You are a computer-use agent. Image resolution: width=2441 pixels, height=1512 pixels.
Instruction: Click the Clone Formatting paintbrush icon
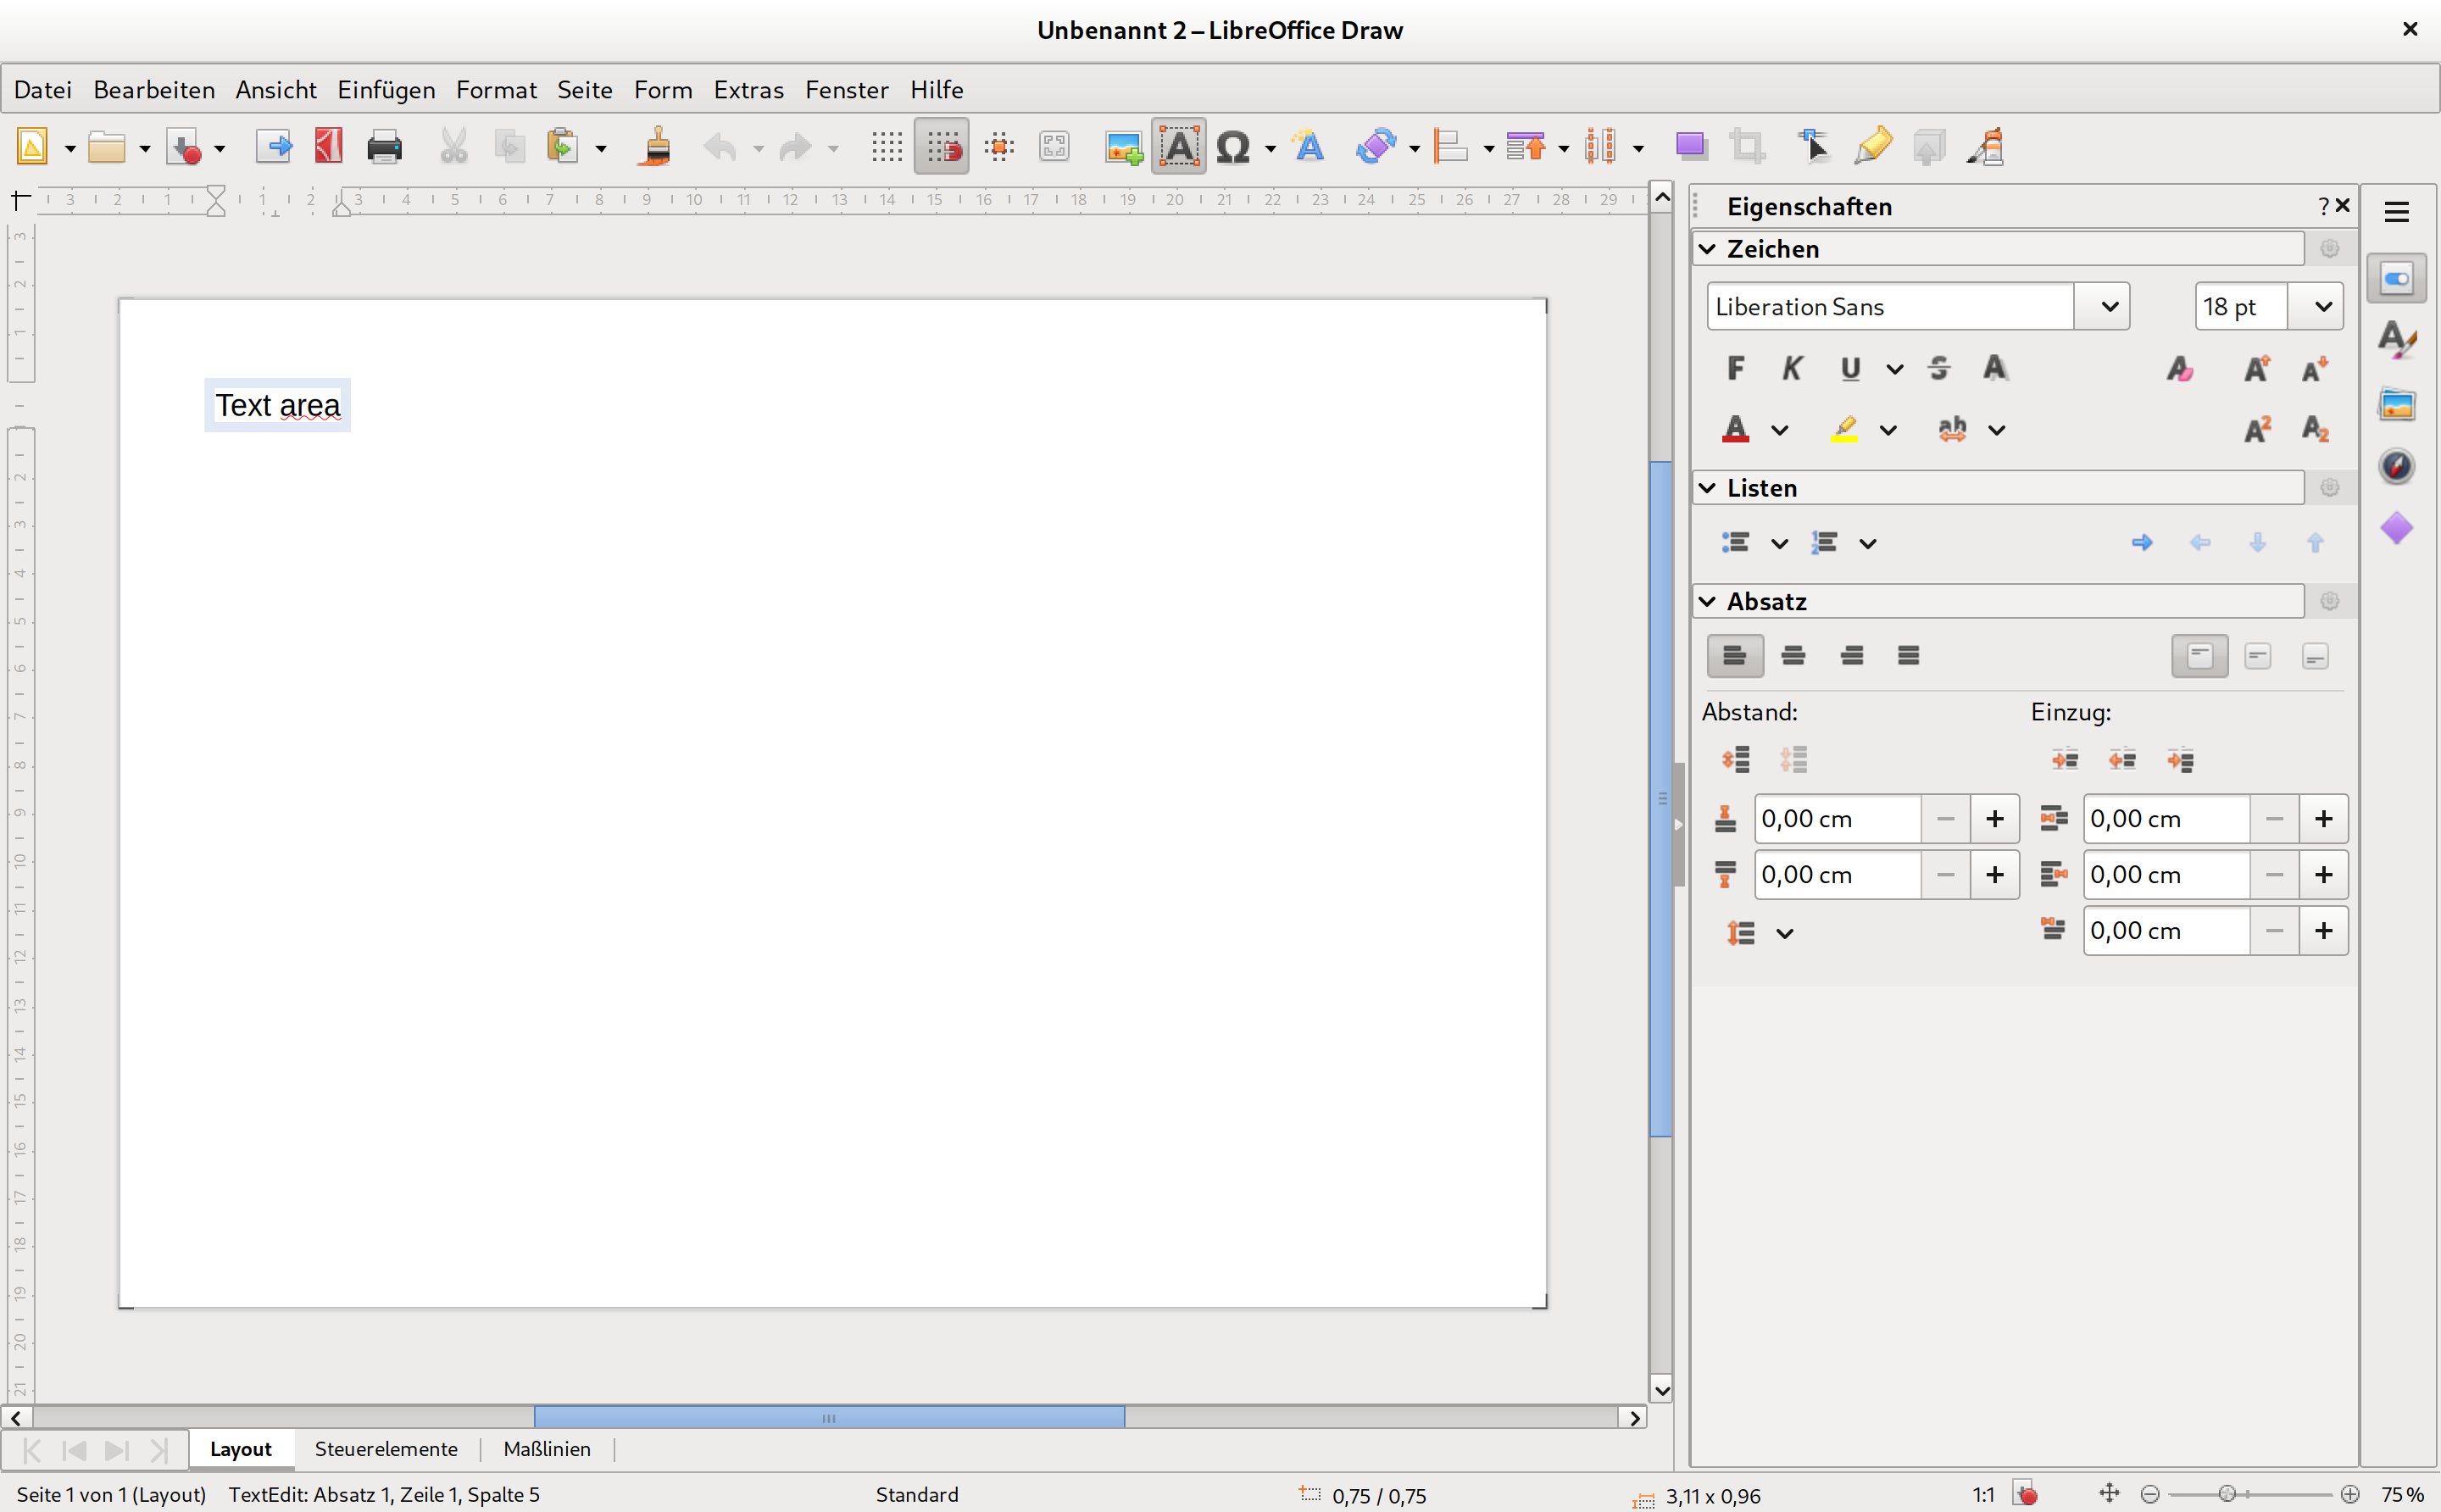(x=656, y=147)
